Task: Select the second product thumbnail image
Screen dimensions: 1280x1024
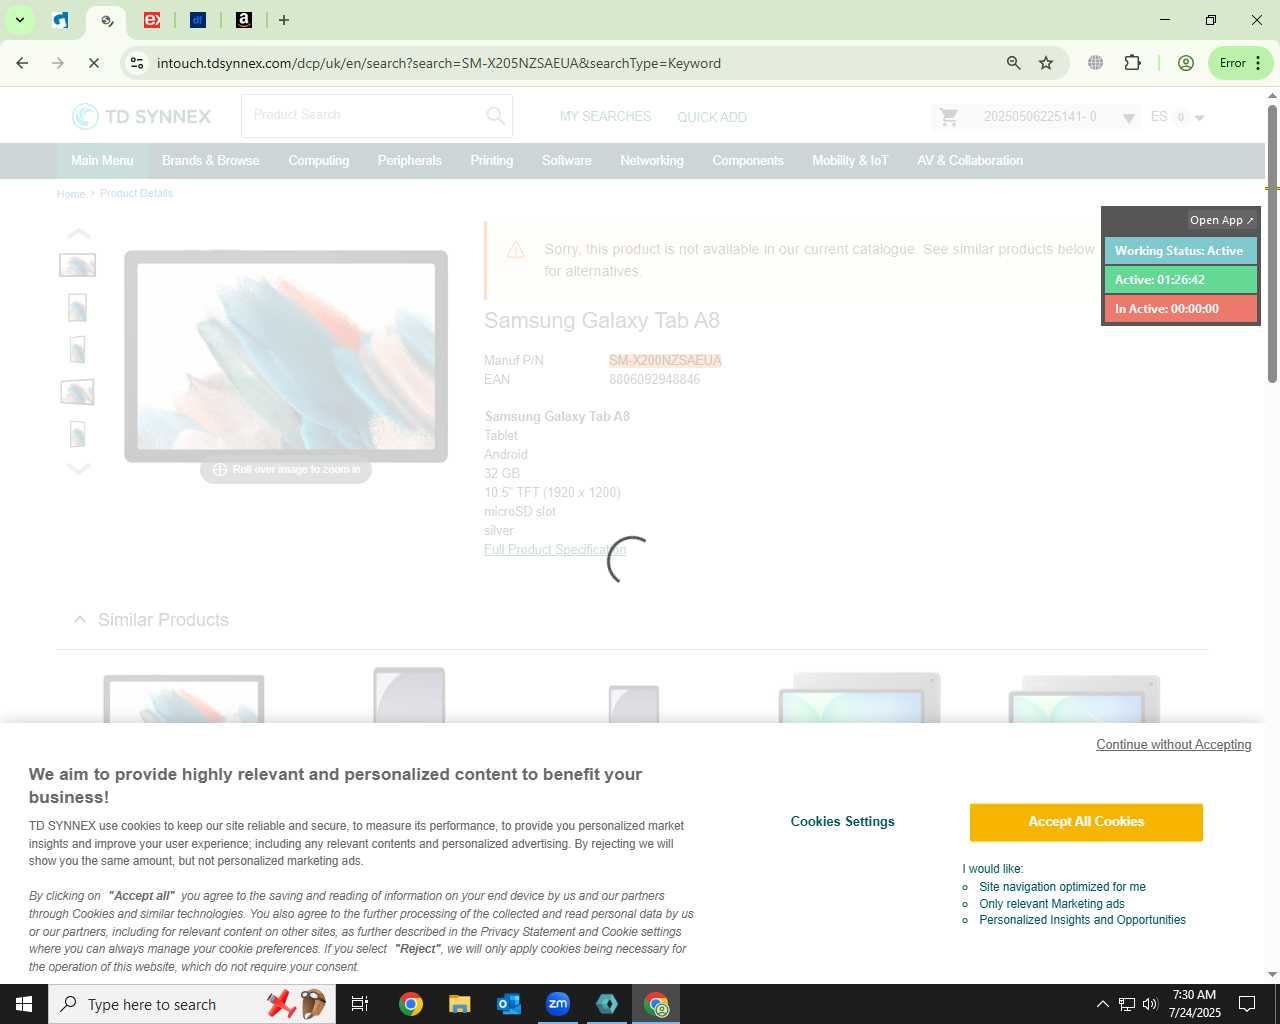Action: click(x=78, y=307)
